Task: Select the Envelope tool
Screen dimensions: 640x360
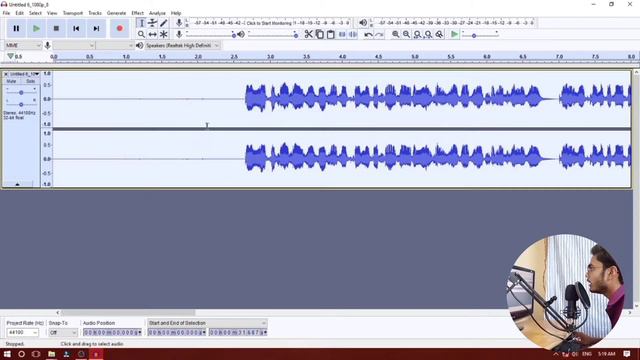Action: (x=152, y=23)
